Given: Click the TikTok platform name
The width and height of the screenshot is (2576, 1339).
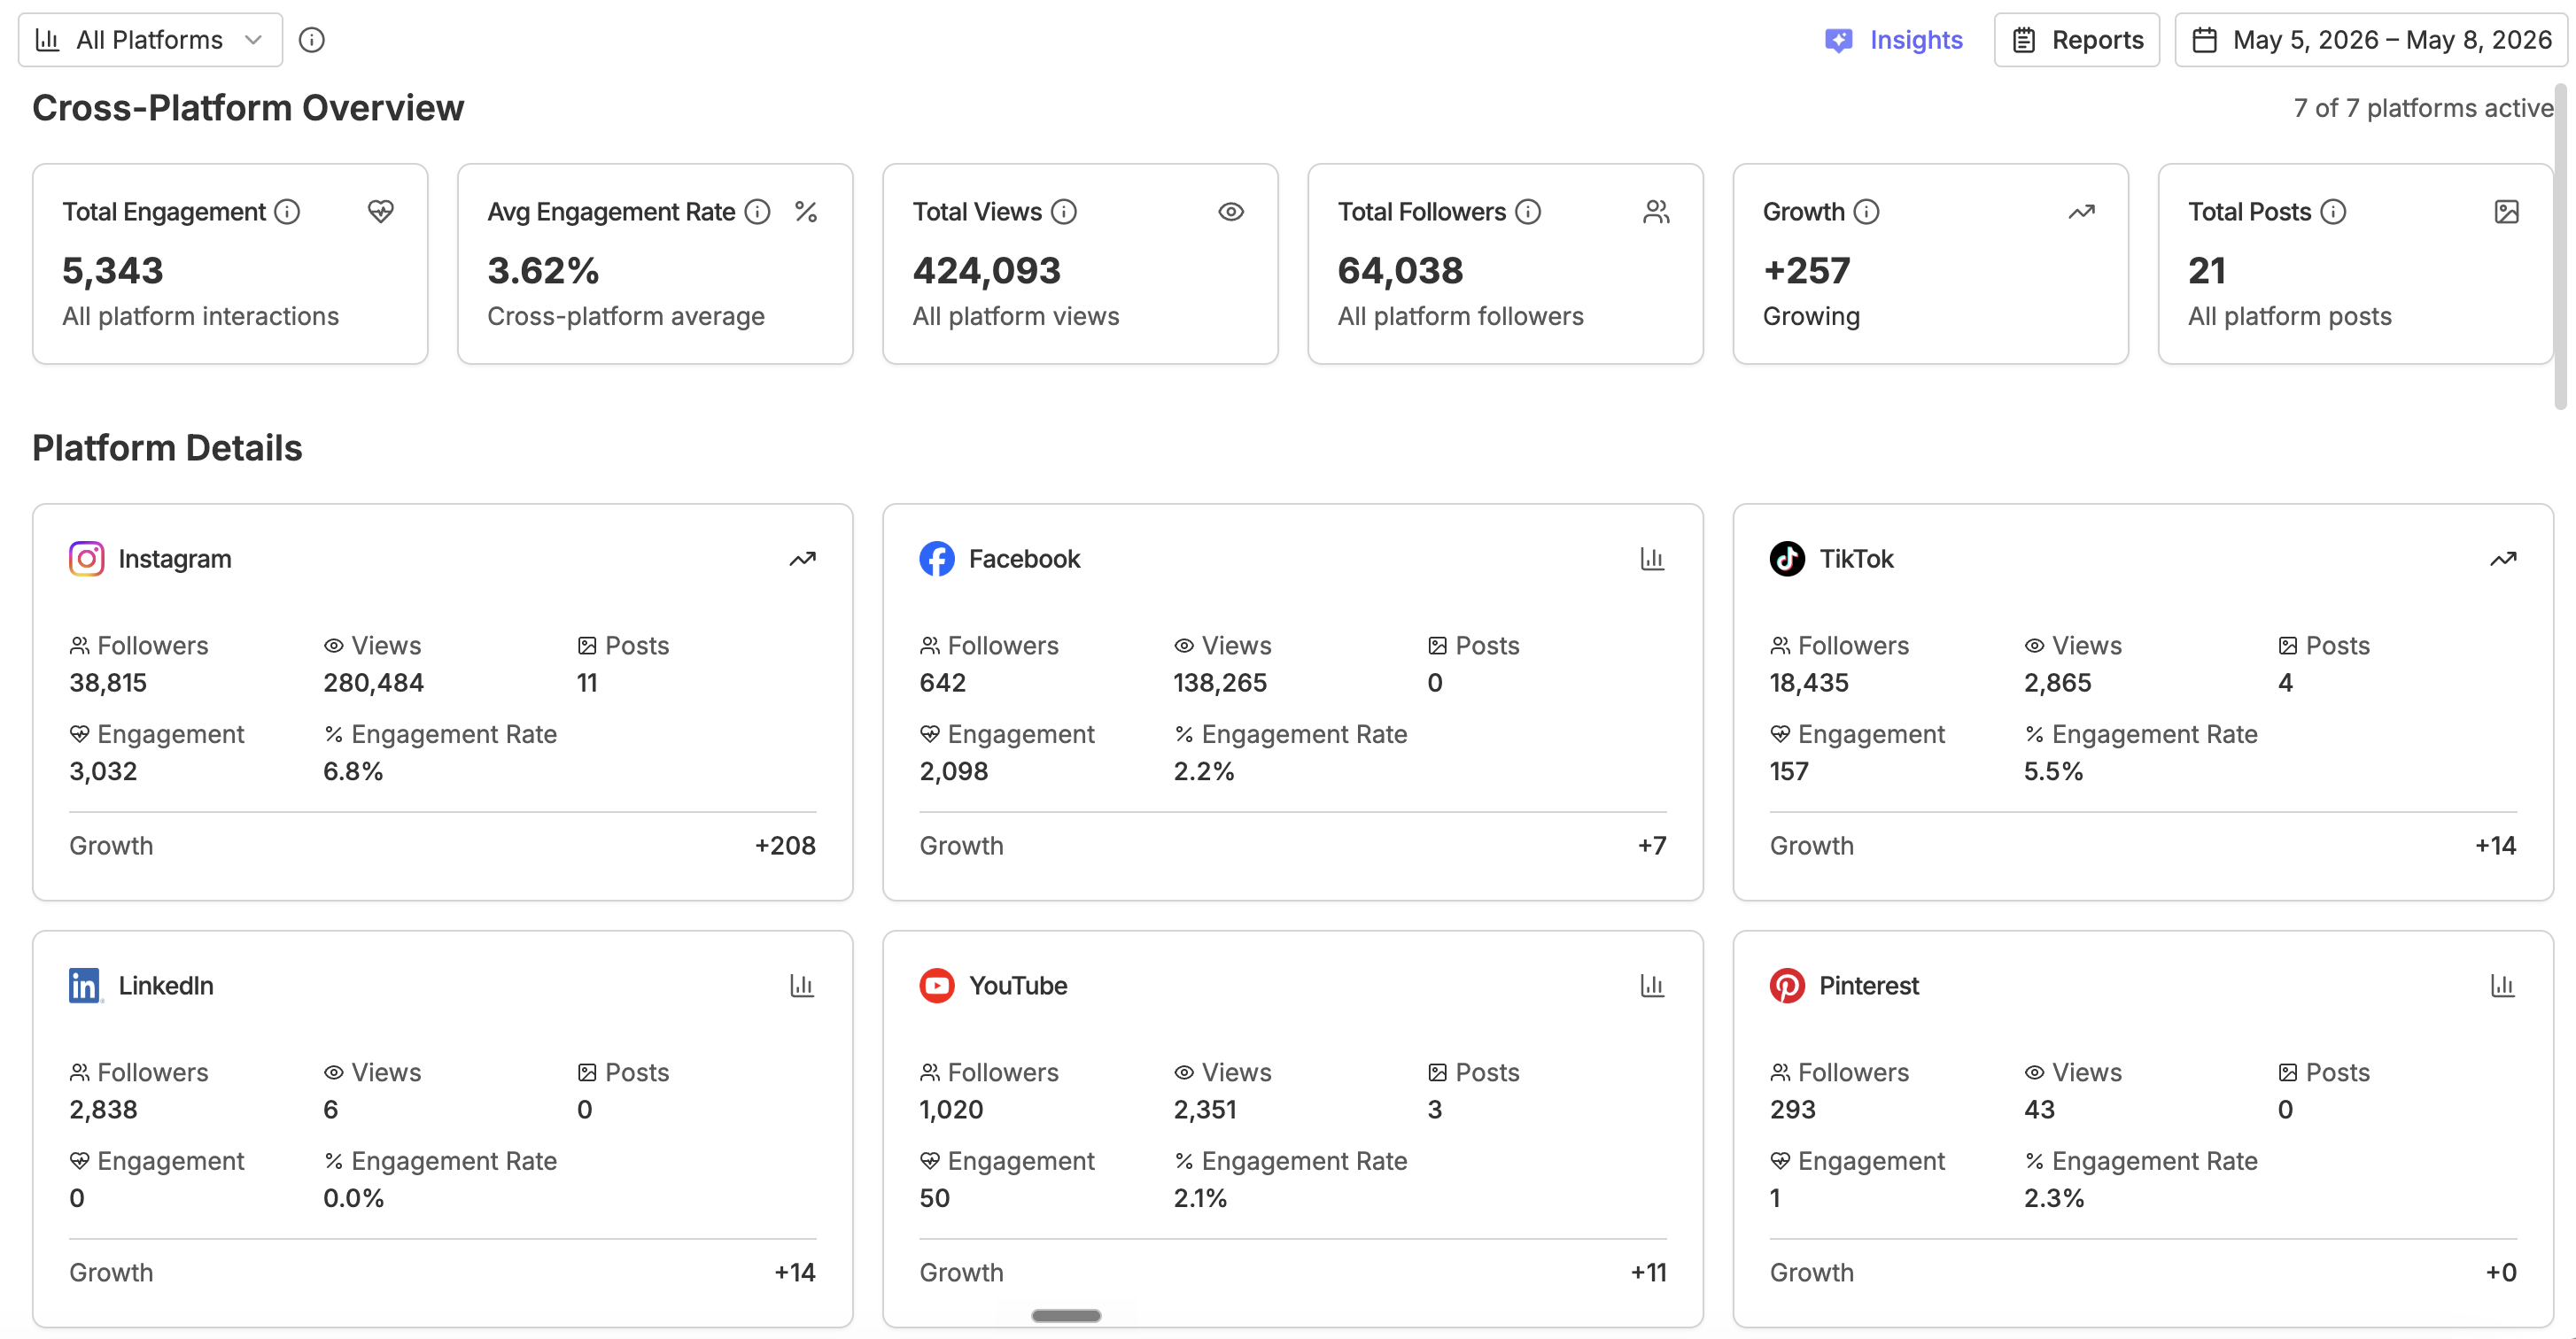Looking at the screenshot, I should 1857,559.
